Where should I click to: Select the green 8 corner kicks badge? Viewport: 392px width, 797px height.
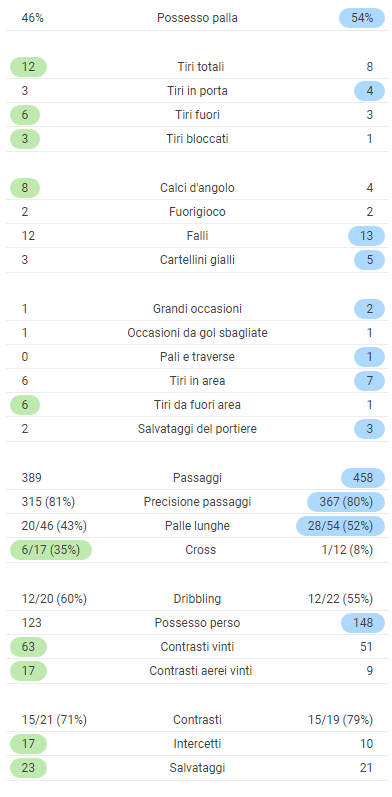point(25,188)
